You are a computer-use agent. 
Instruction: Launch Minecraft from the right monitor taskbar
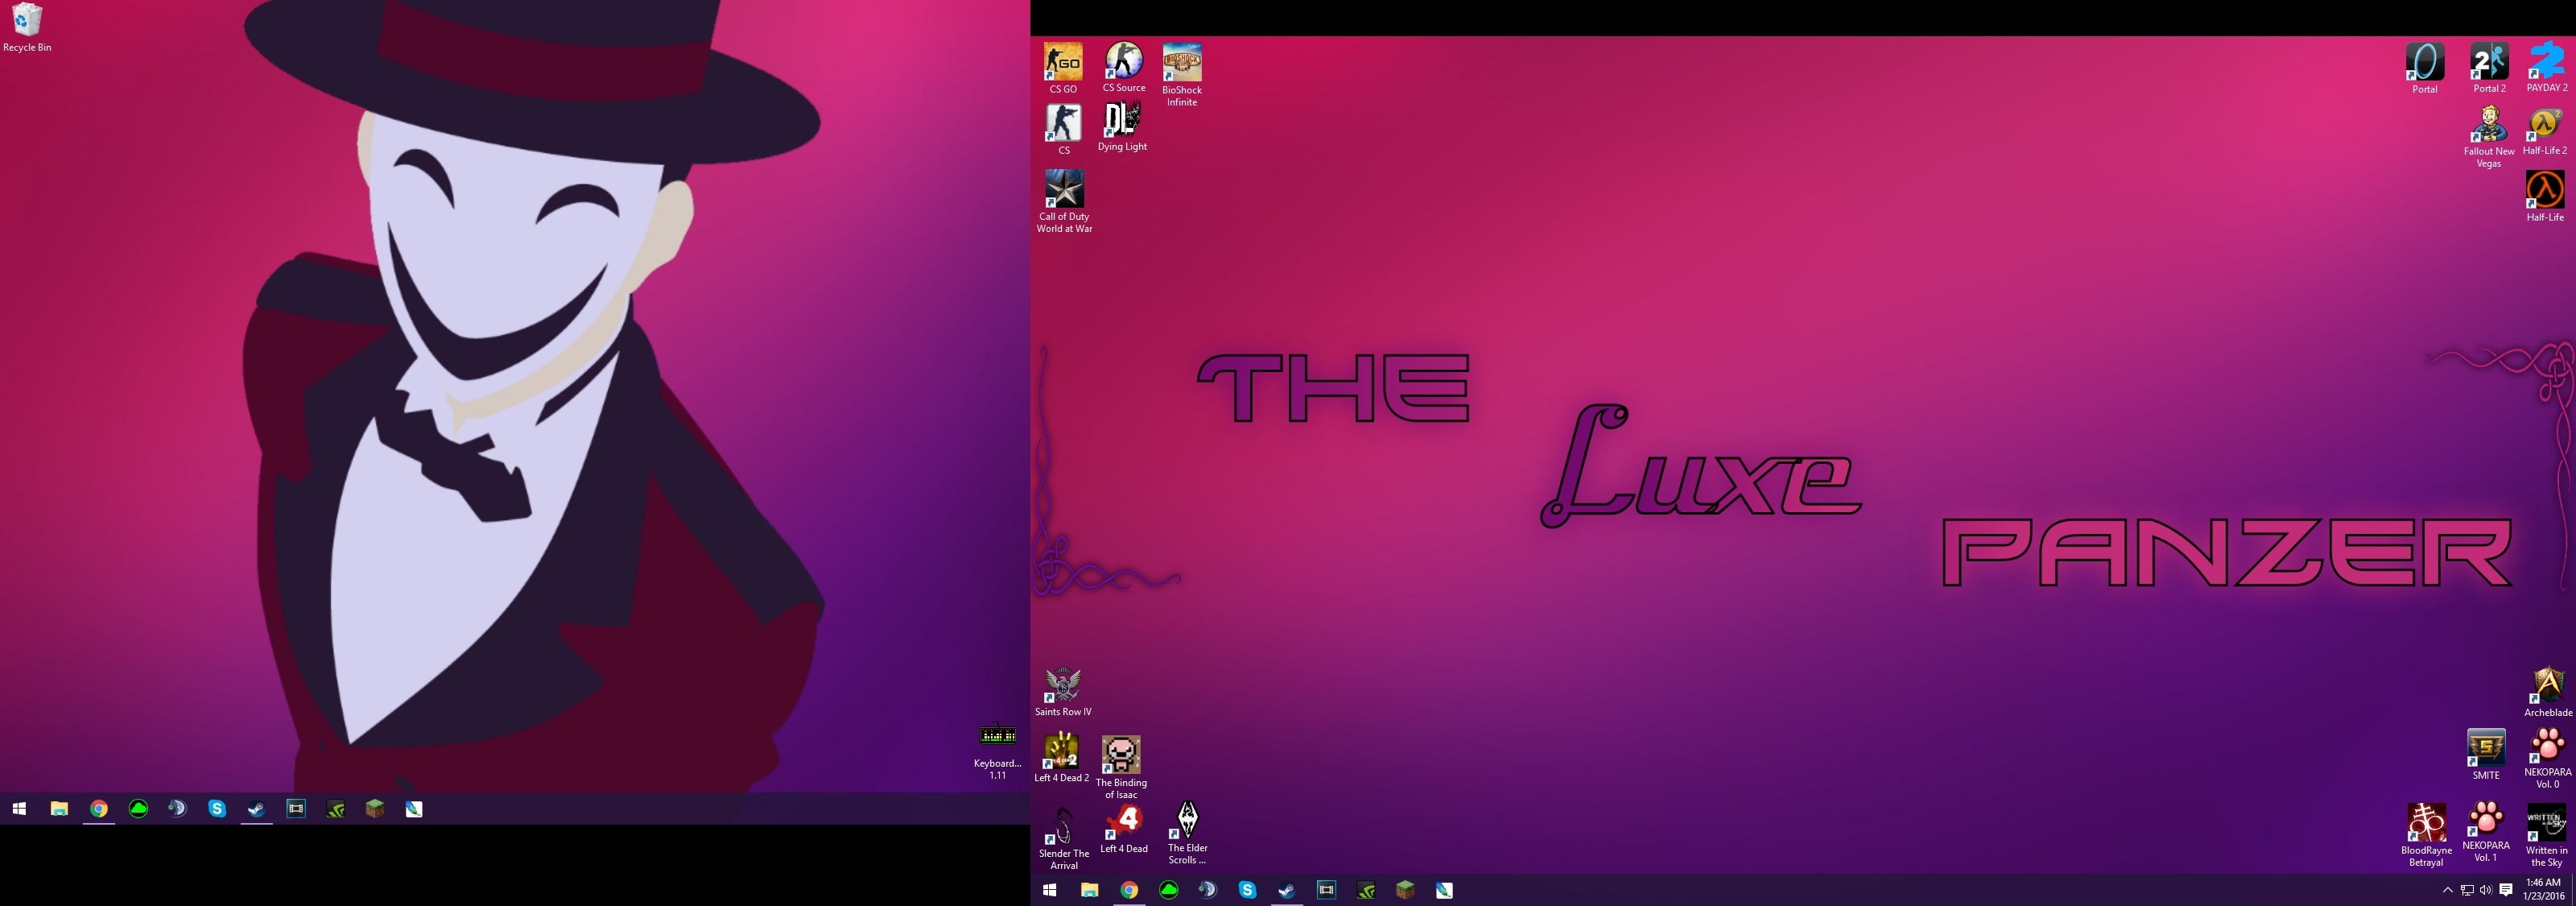pos(1405,890)
